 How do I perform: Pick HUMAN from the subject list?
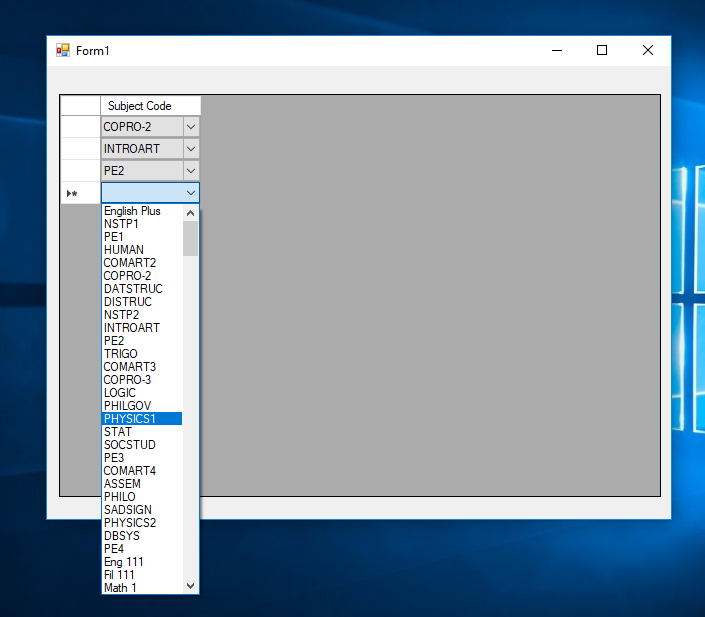142,250
